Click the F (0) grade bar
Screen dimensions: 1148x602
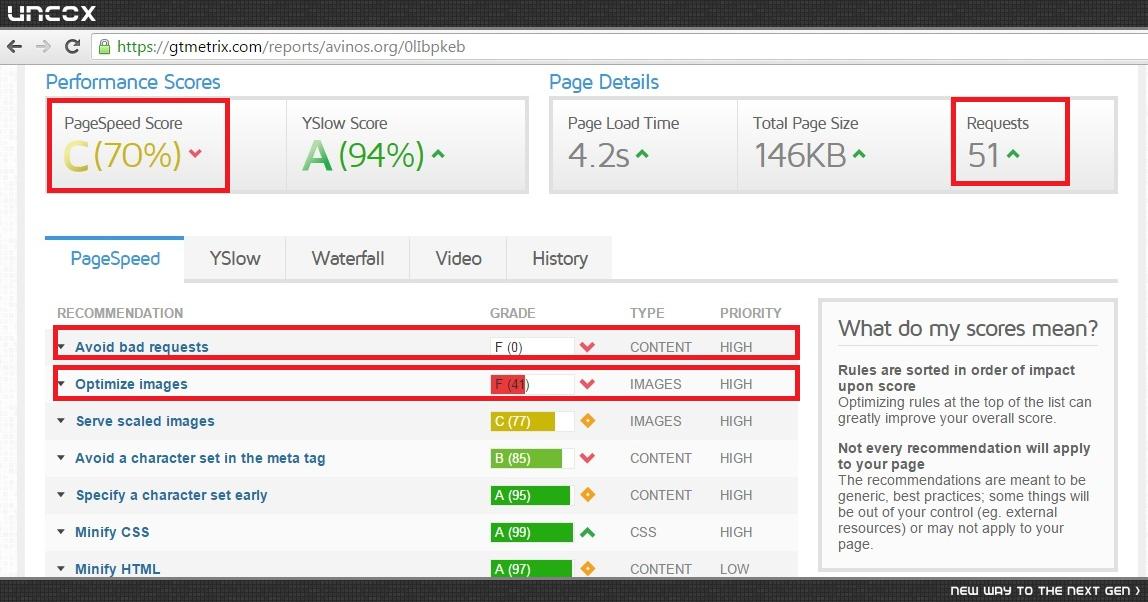pyautogui.click(x=532, y=347)
